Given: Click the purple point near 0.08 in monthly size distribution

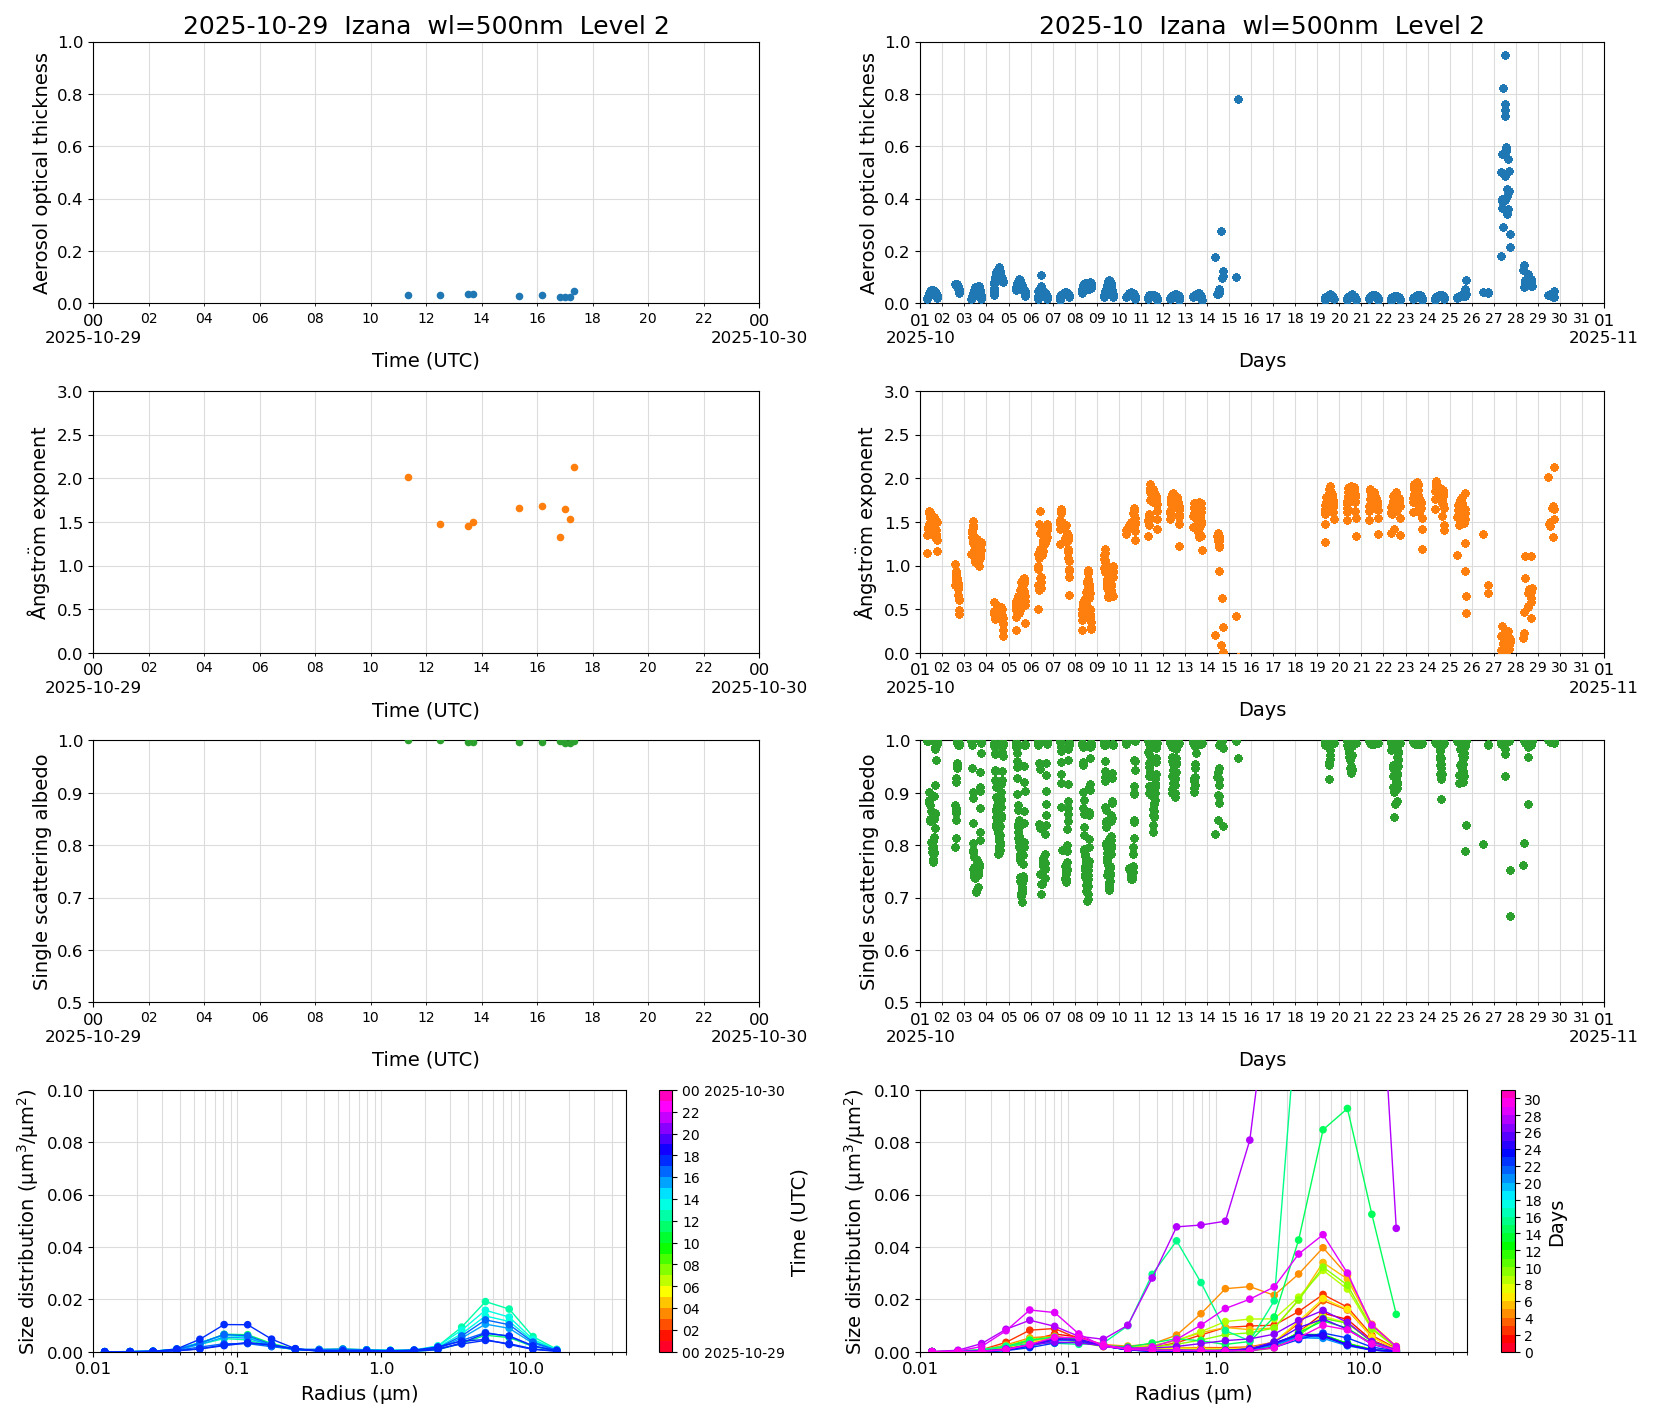Looking at the screenshot, I should pyautogui.click(x=1249, y=1140).
